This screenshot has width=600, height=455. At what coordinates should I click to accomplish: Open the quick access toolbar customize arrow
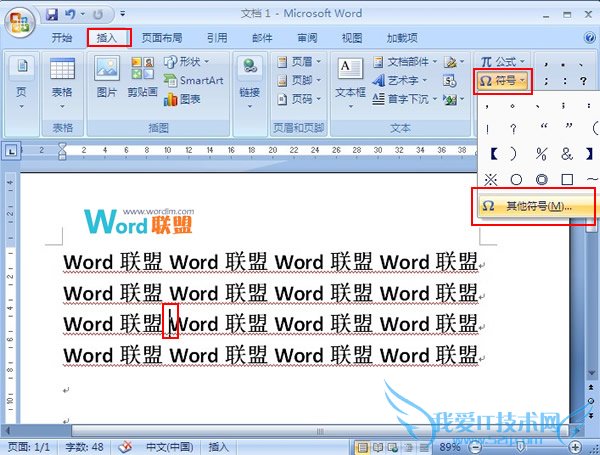[122, 14]
